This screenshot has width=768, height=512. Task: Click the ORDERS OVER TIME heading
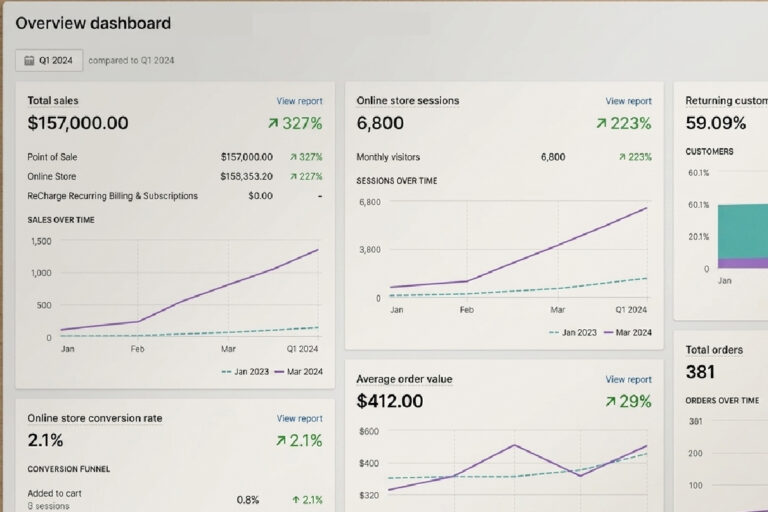pos(722,400)
